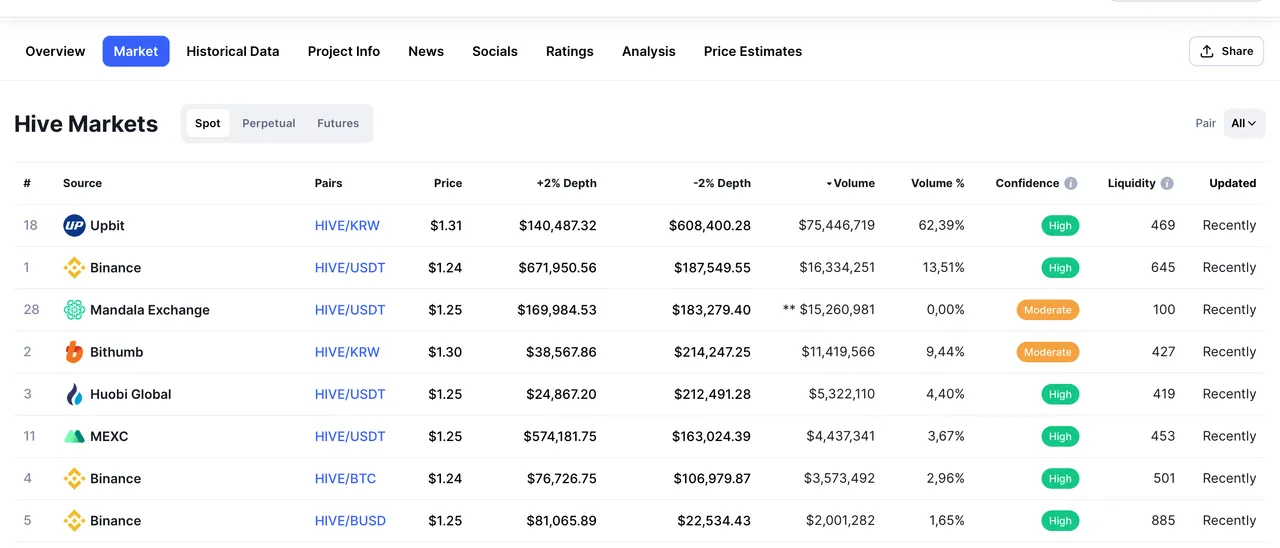Click Moderate badge in Mandala Exchange row
1280x548 pixels.
click(1048, 310)
